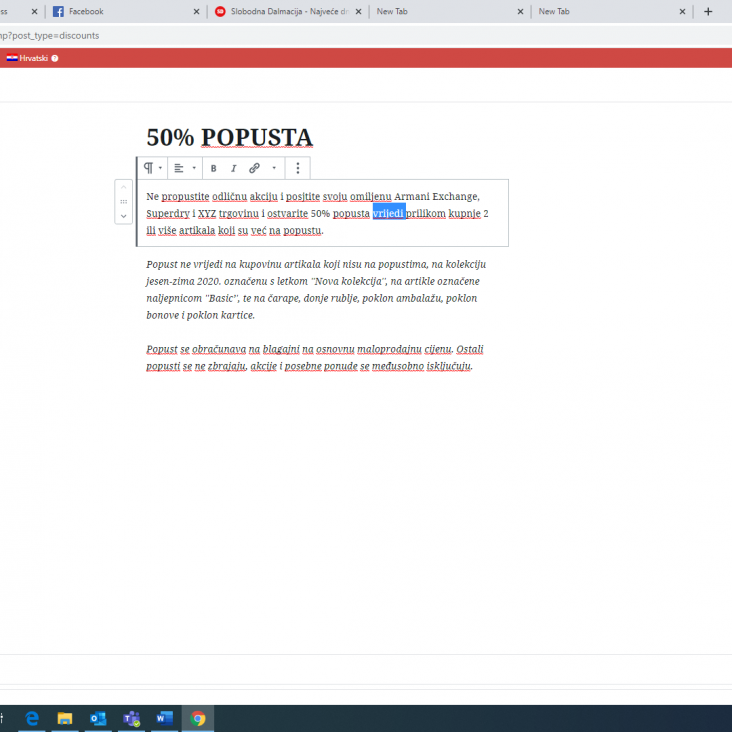The width and height of the screenshot is (732, 732).
Task: Click the post title 50% POPUSTA
Action: (229, 137)
